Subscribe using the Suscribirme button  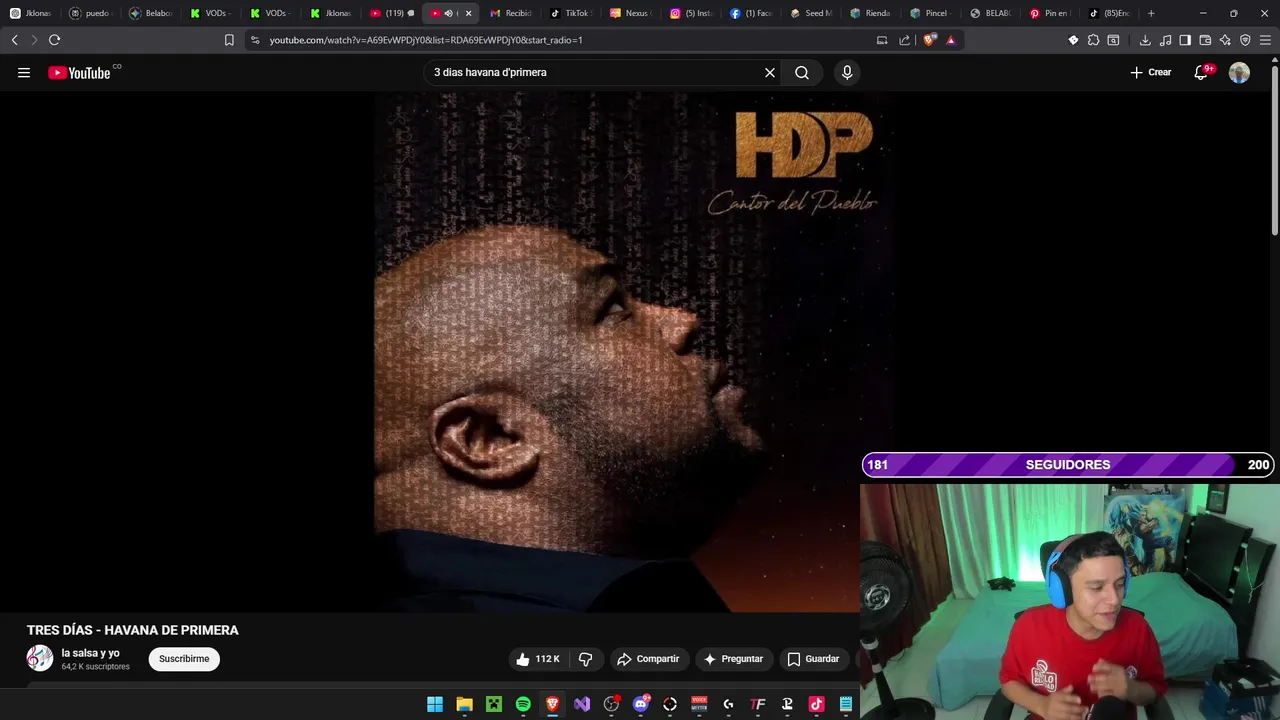coord(184,659)
